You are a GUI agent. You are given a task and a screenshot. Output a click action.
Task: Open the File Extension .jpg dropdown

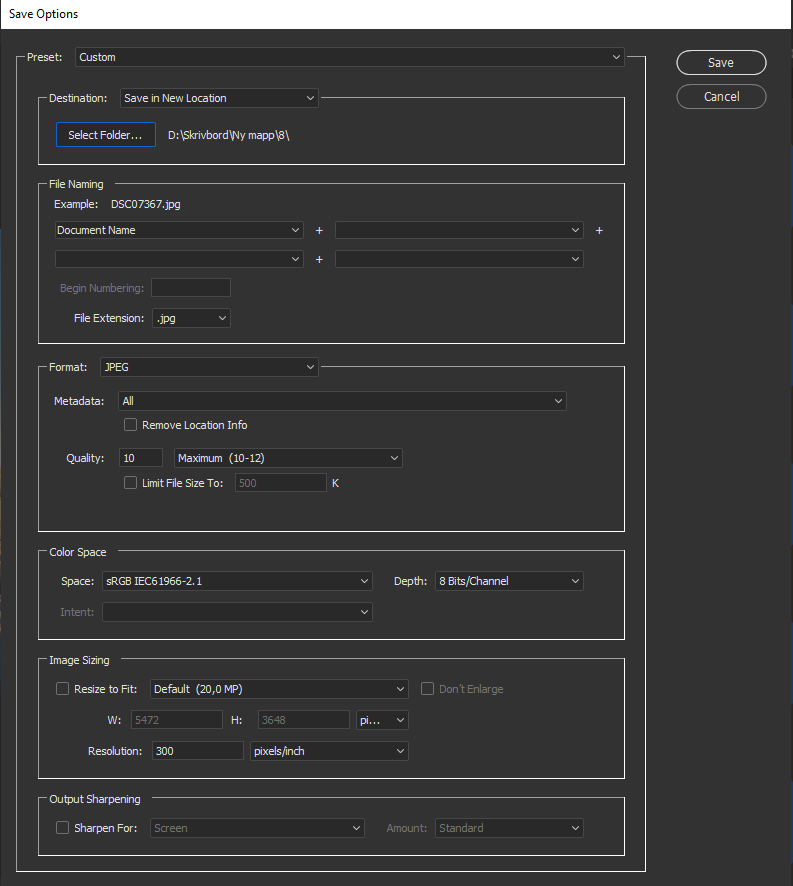click(191, 318)
